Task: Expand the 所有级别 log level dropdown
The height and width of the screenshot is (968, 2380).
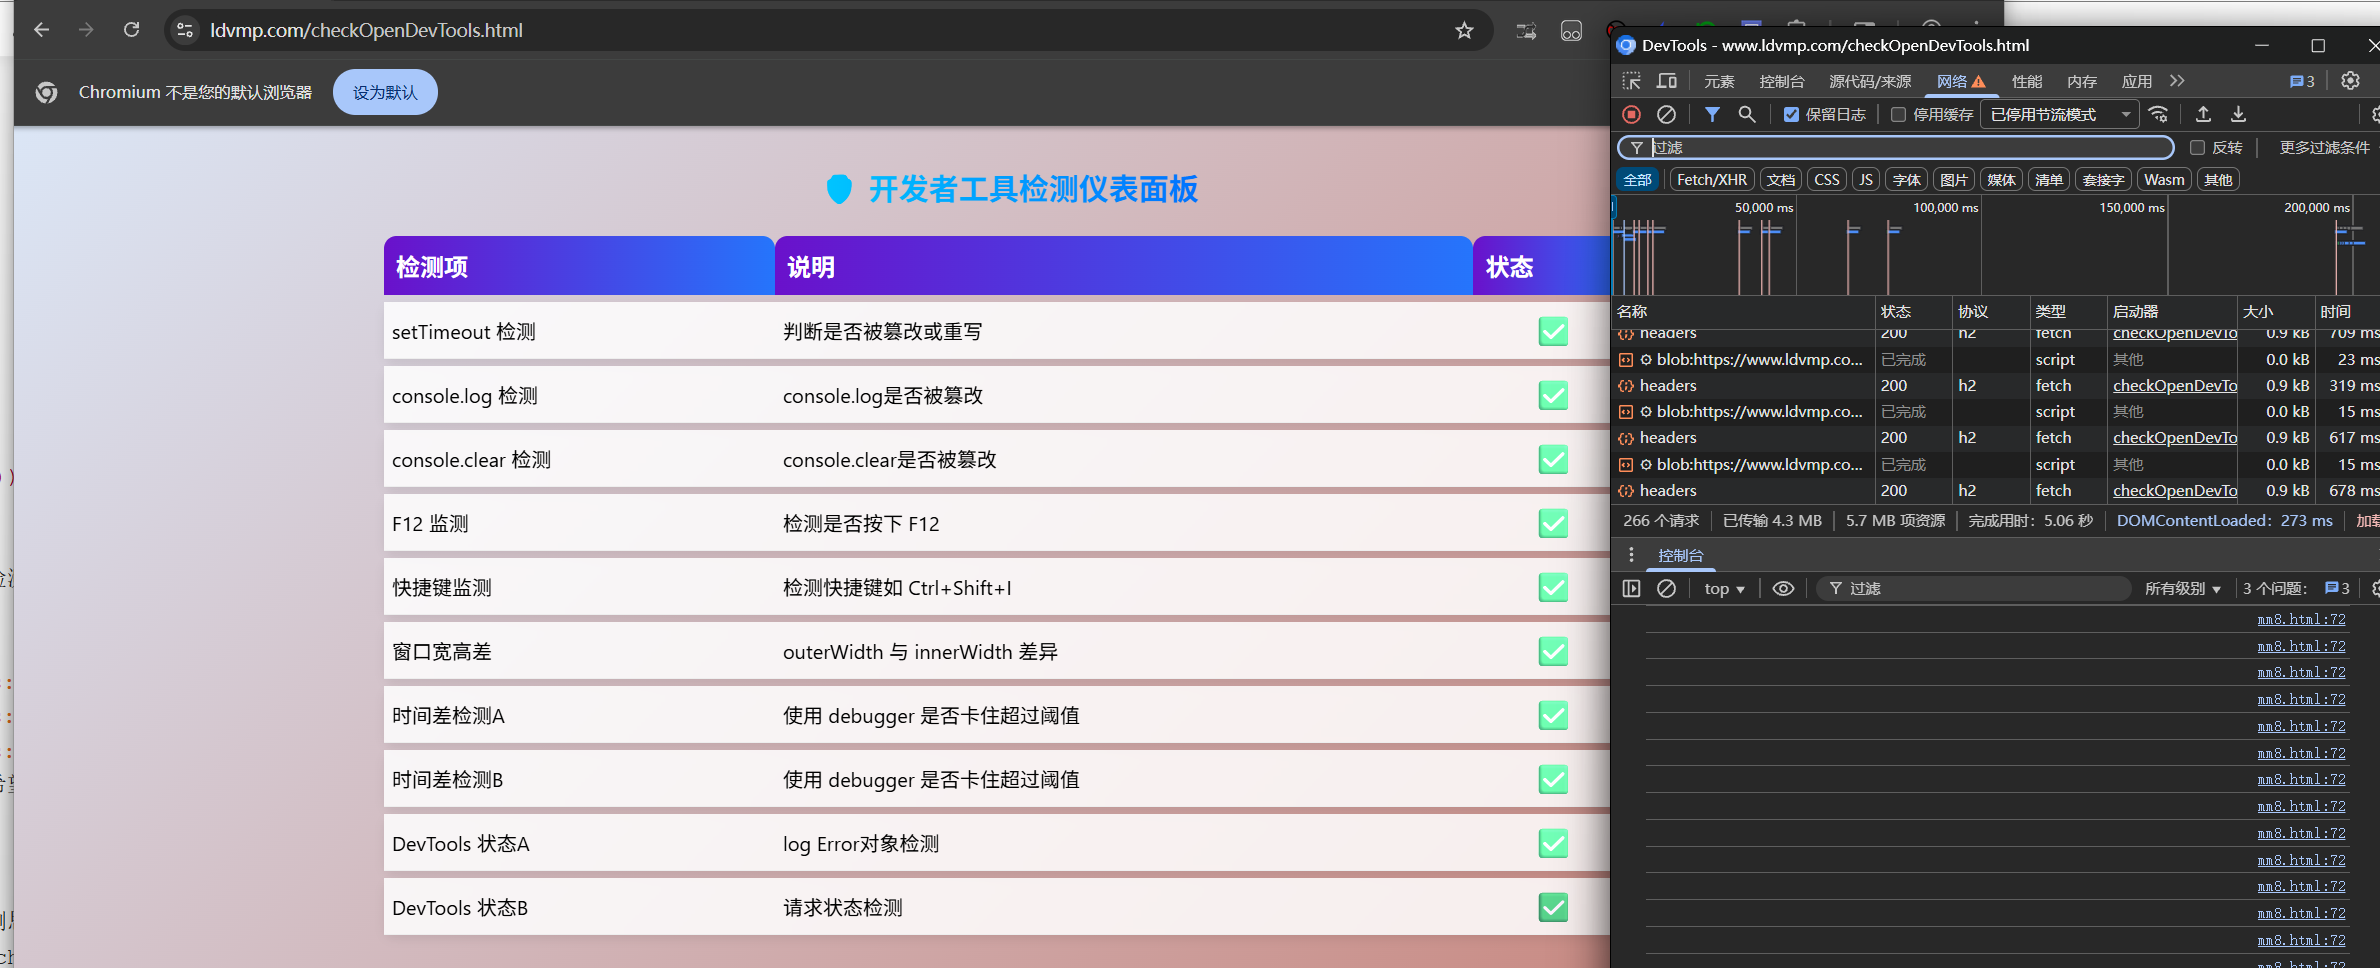Action: (2182, 589)
